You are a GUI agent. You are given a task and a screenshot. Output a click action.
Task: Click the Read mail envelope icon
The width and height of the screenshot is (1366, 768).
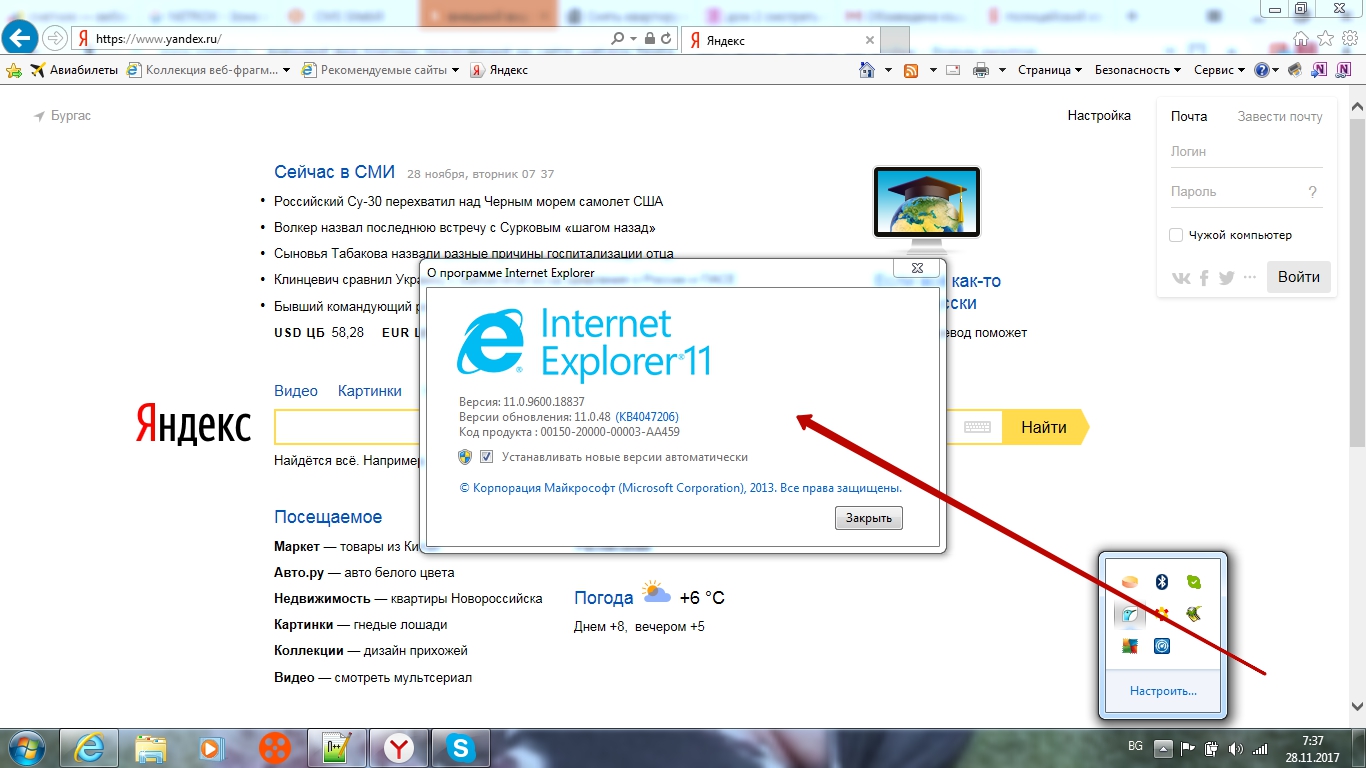(953, 70)
